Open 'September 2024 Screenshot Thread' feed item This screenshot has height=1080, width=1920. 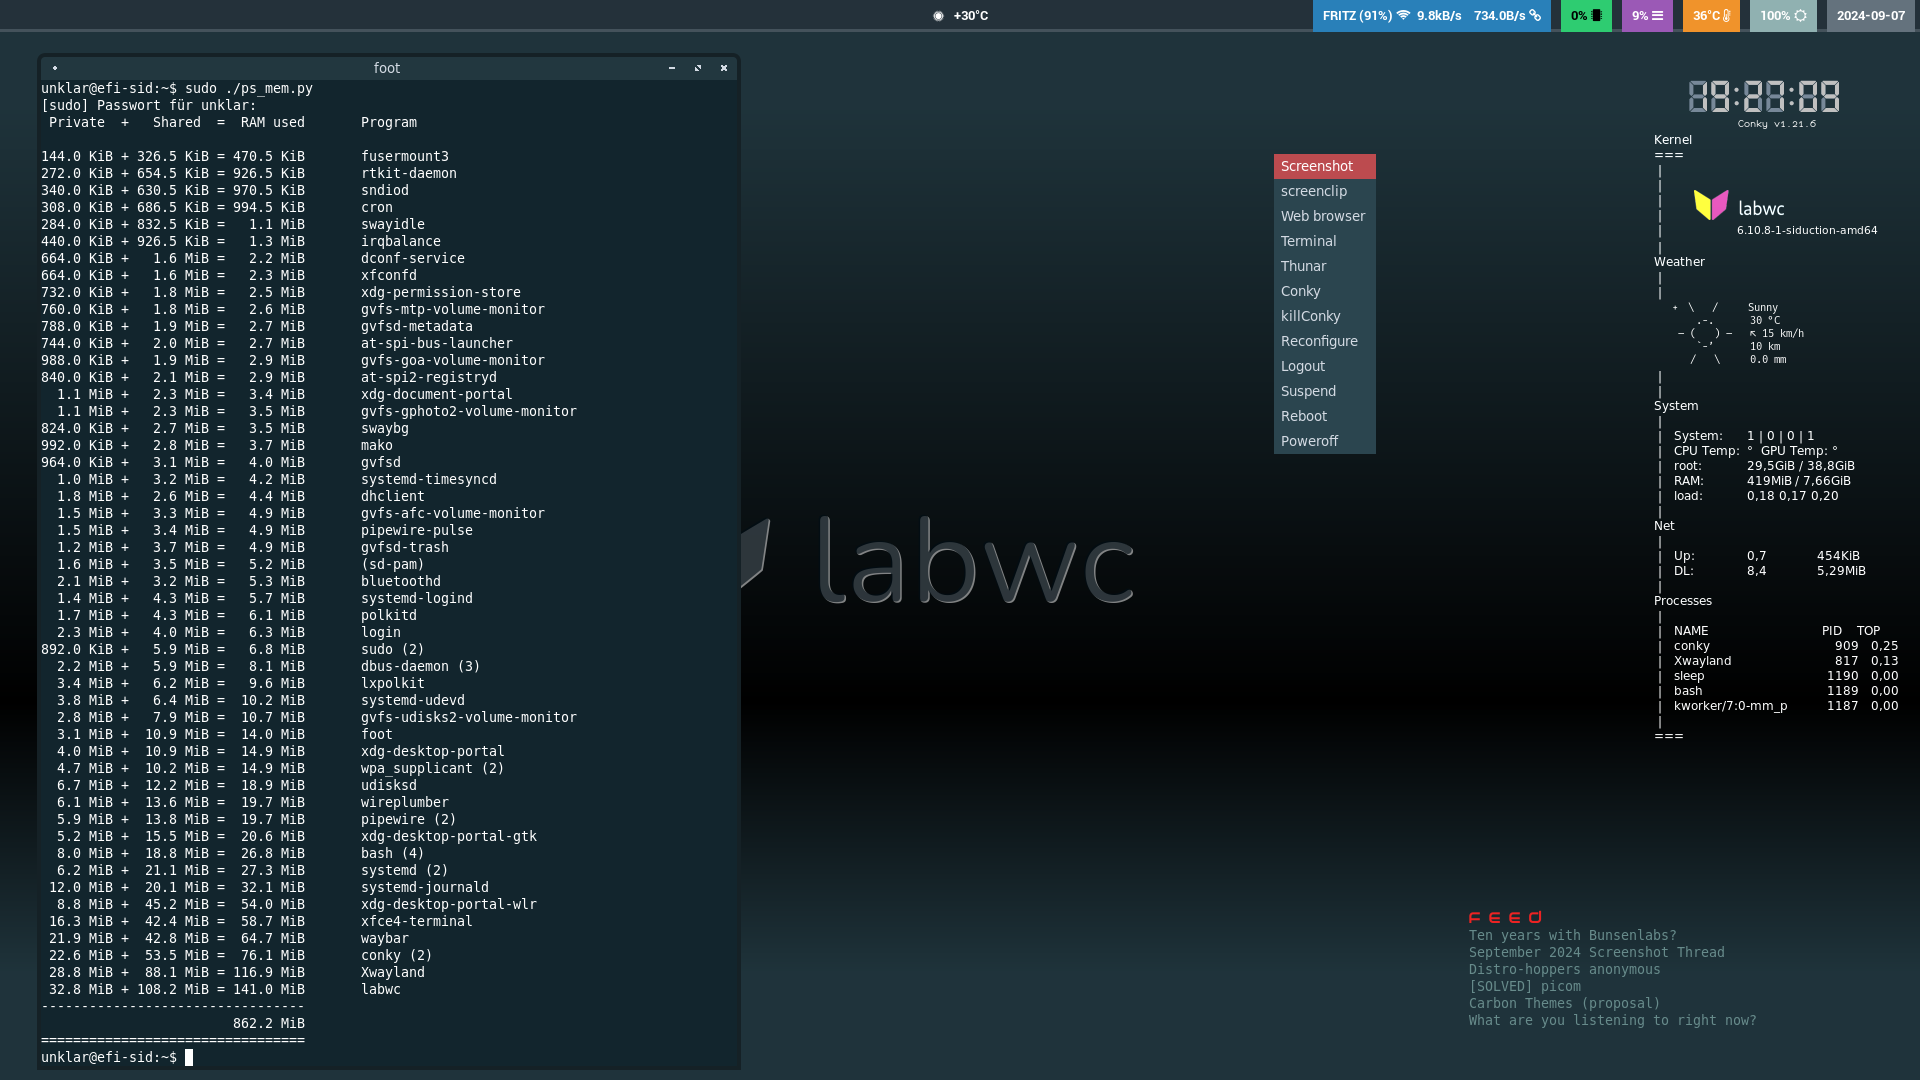1596,953
